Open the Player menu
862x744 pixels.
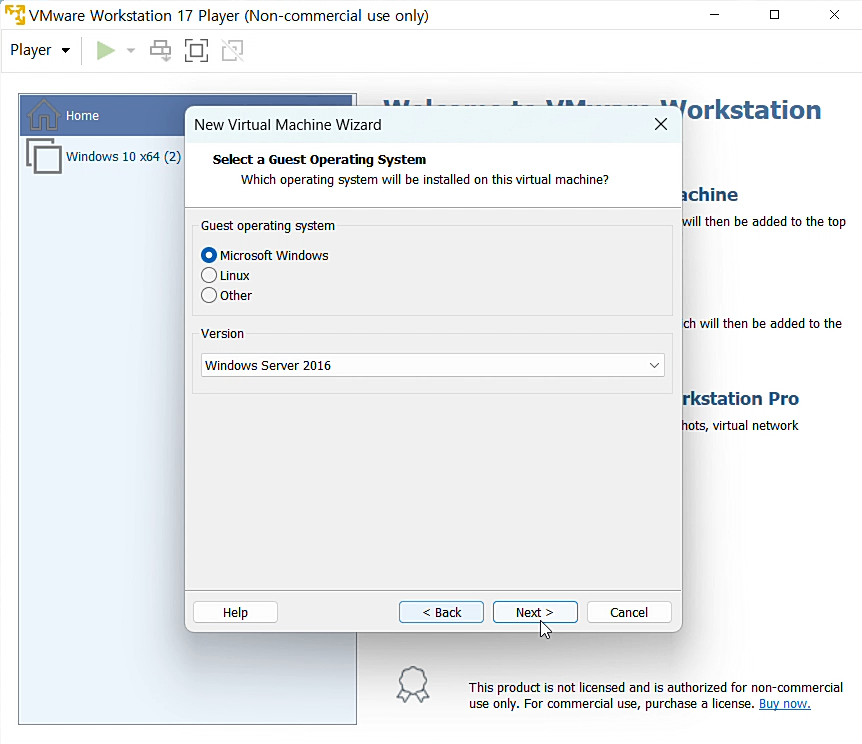click(x=40, y=50)
